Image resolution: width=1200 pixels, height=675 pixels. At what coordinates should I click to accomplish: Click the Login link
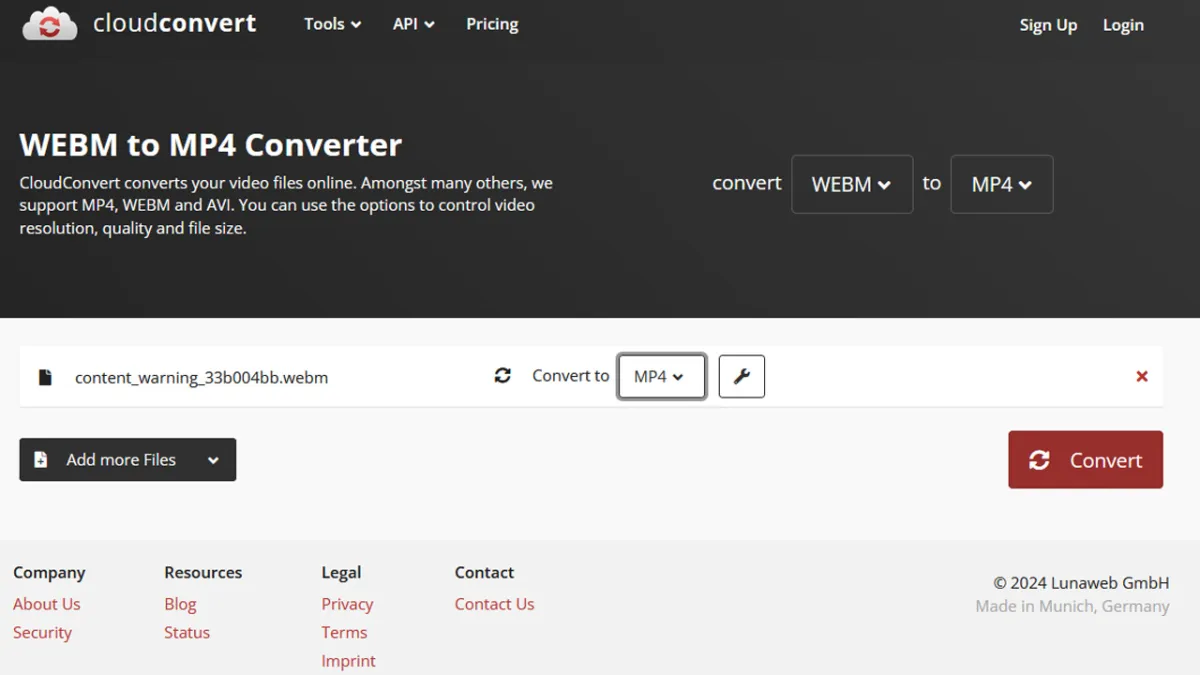coord(1123,25)
